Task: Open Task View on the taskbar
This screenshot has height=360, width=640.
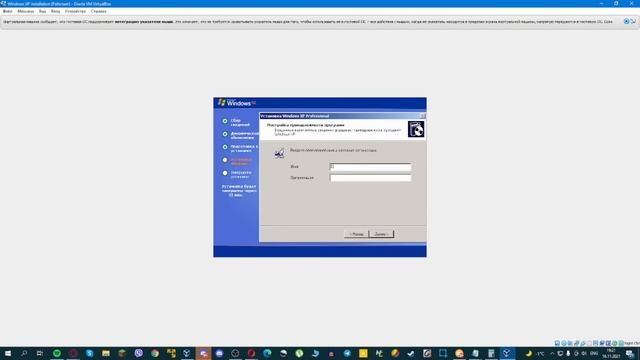Action: (40, 353)
